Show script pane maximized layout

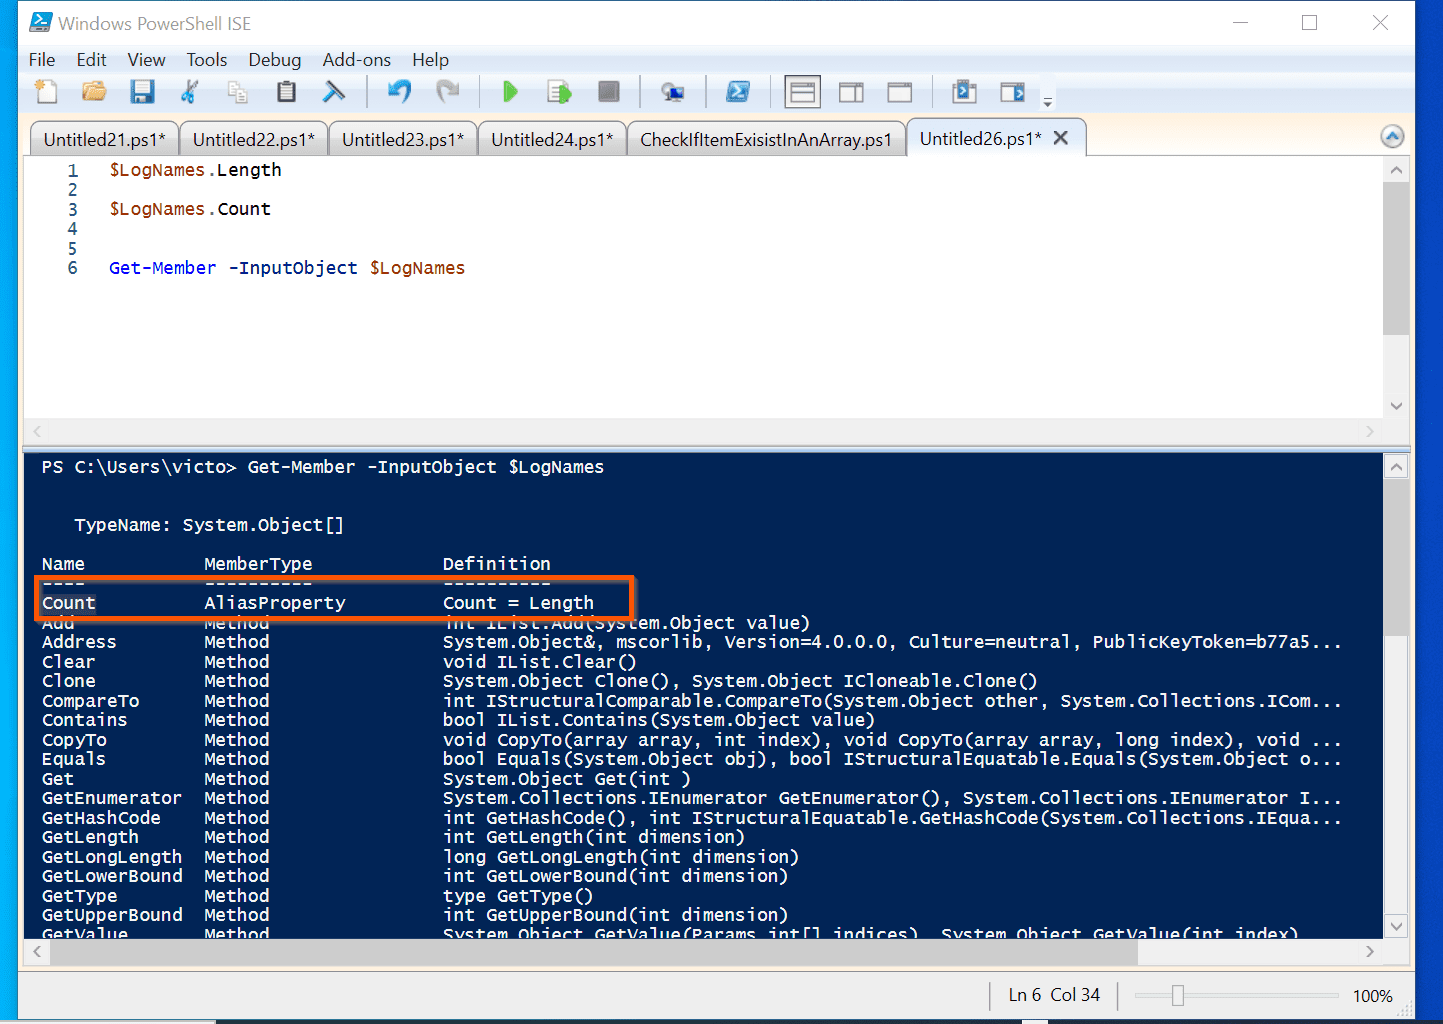pos(900,93)
